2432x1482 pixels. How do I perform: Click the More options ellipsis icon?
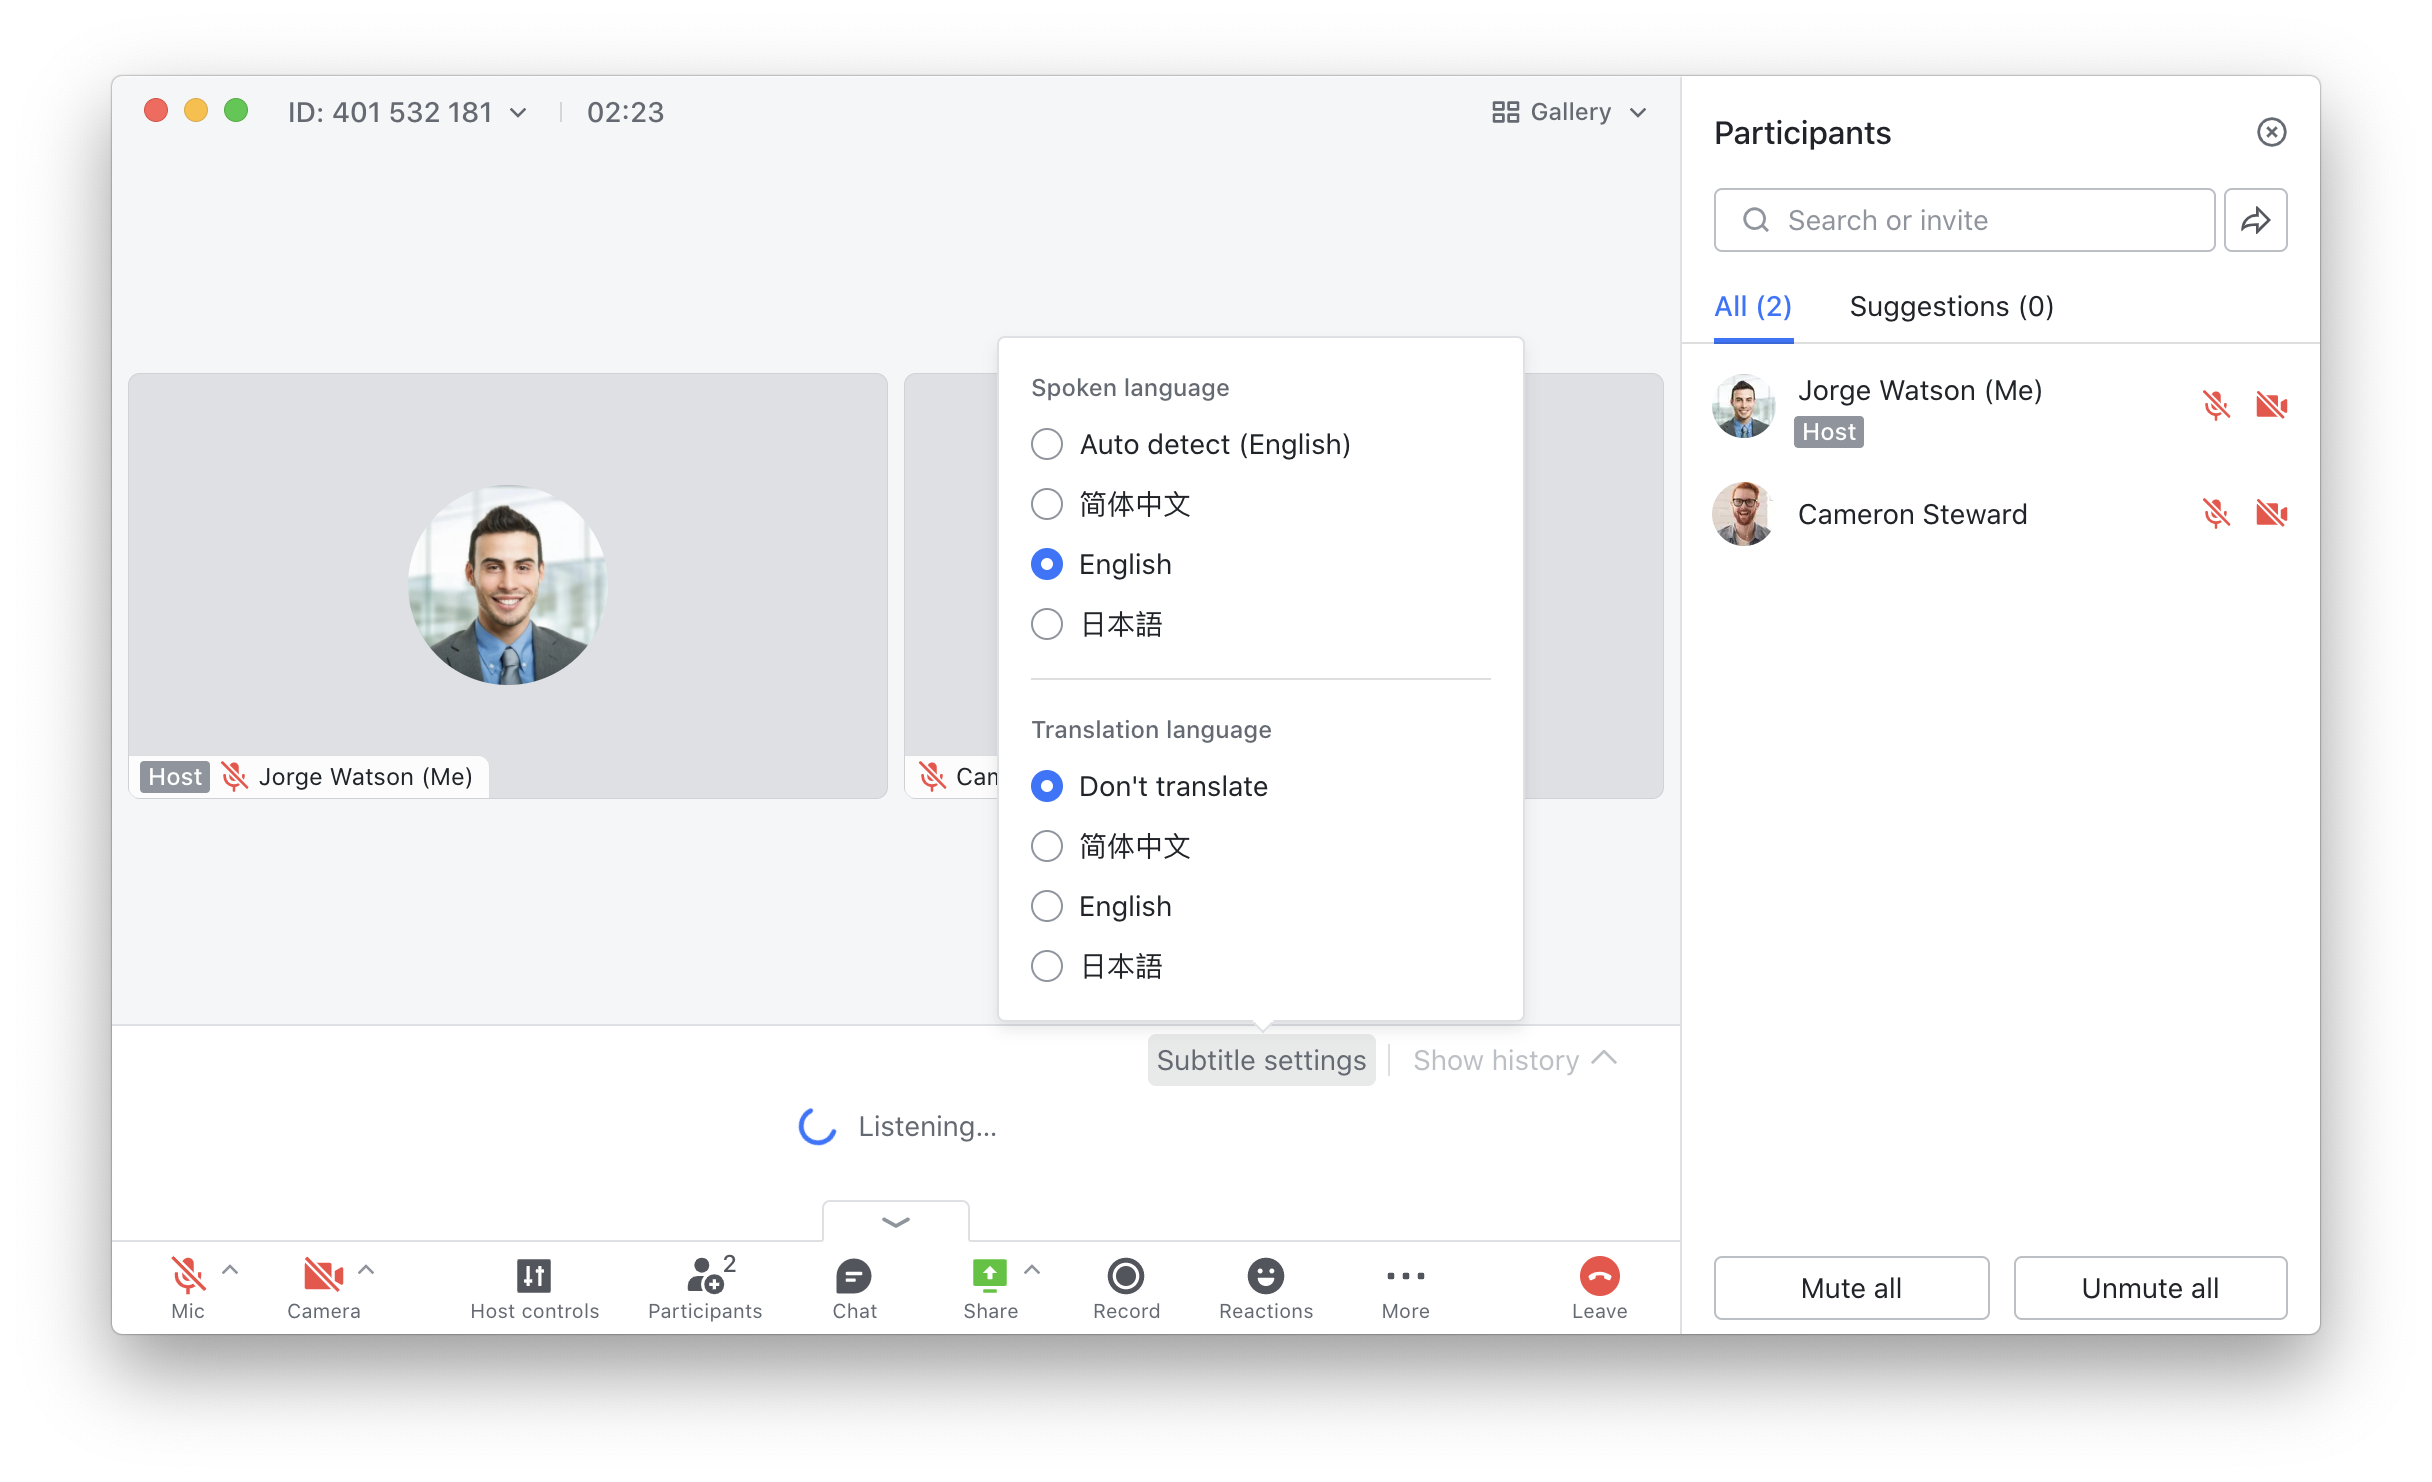click(1405, 1276)
